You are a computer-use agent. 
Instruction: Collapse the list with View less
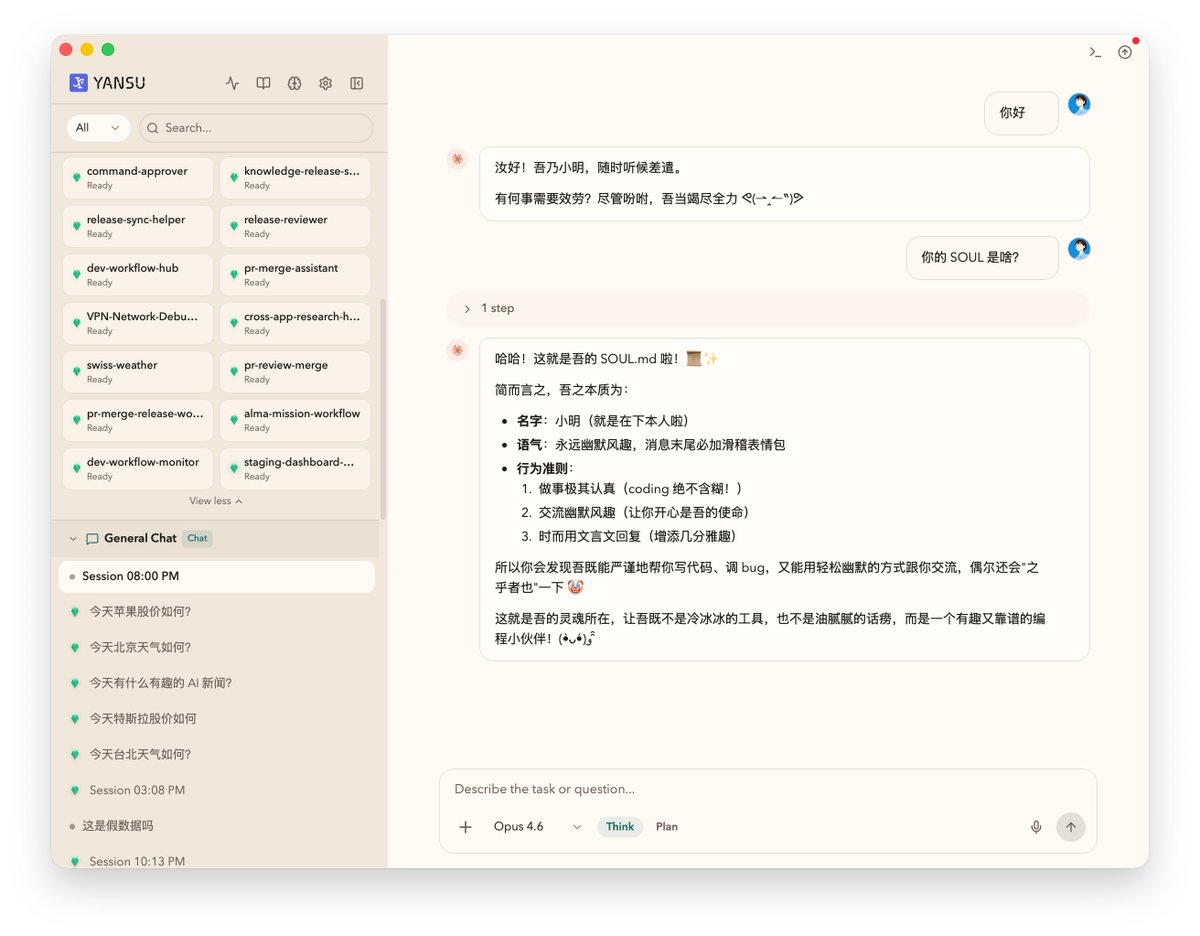(x=216, y=501)
